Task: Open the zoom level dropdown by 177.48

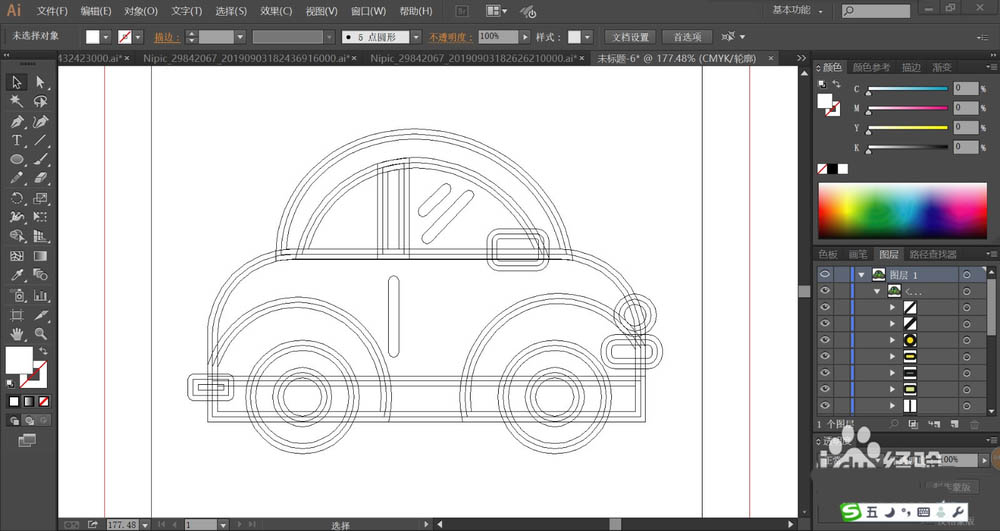Action: (145, 525)
